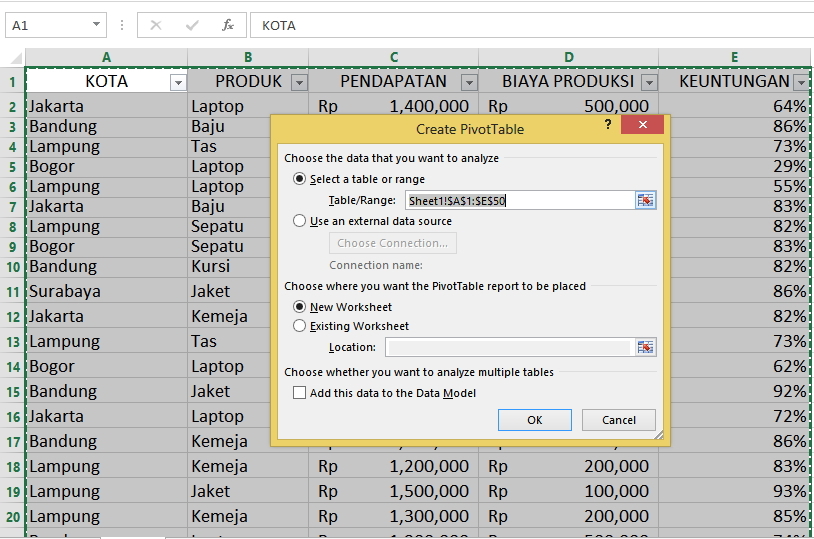Confirm the dialog with OK
The height and width of the screenshot is (539, 814).
click(x=535, y=420)
